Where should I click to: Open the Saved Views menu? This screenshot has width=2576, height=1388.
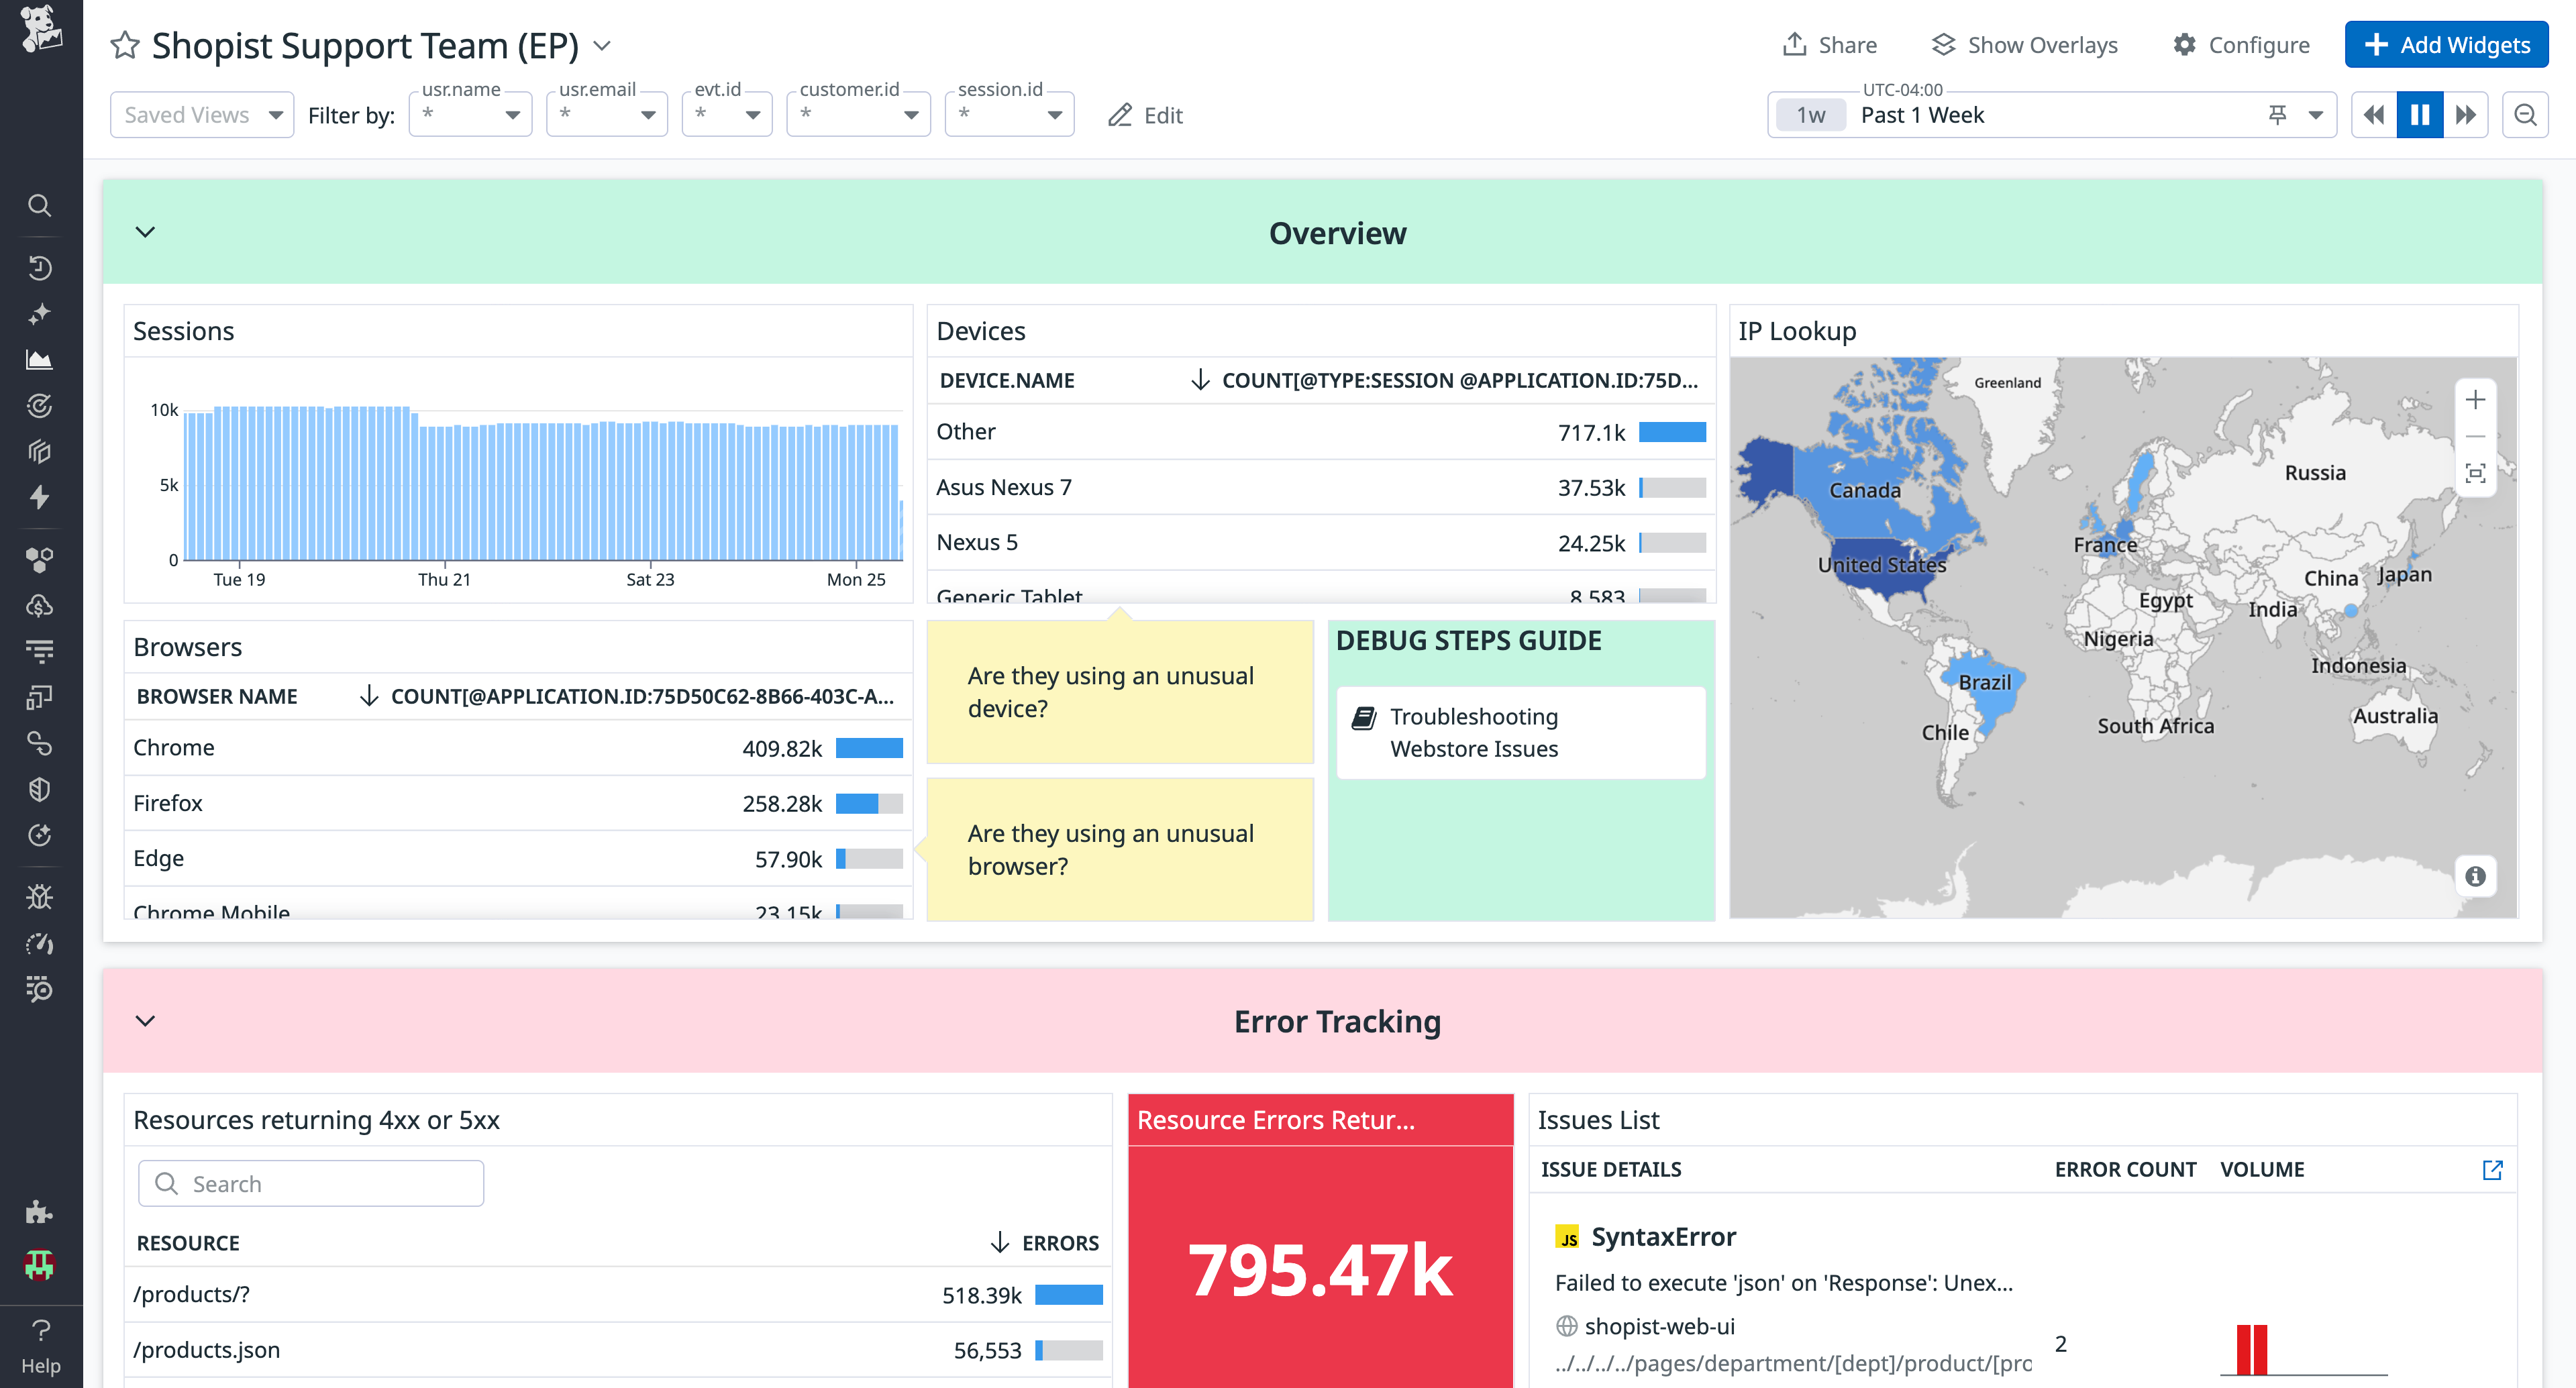click(201, 114)
